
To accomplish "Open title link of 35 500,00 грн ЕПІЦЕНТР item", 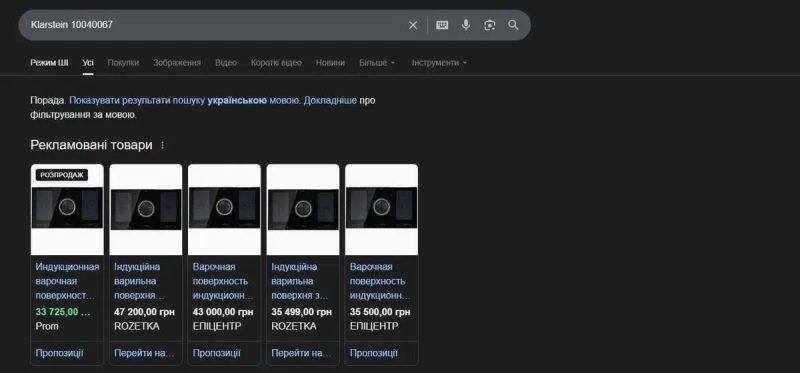I will [x=380, y=281].
